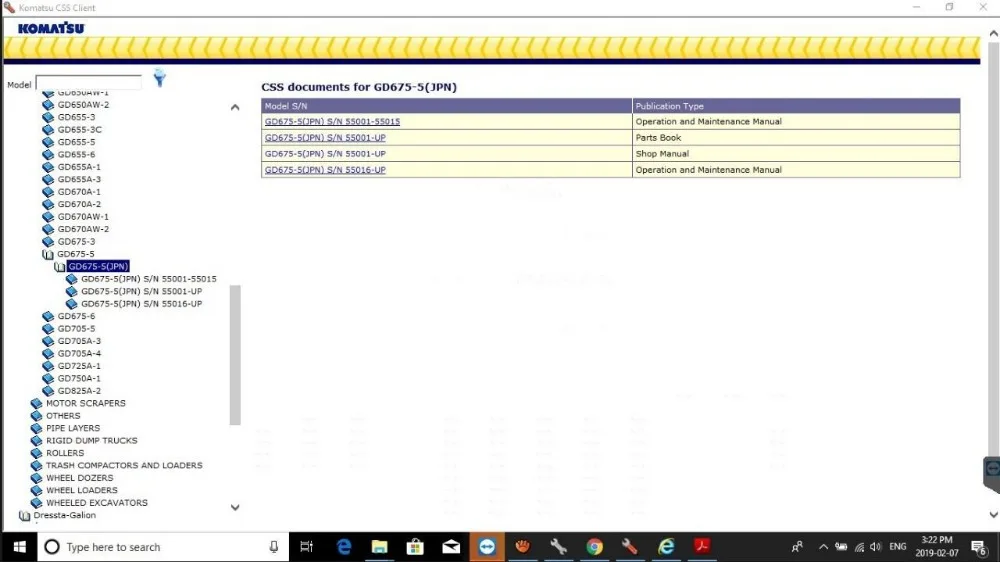The width and height of the screenshot is (1000, 562).
Task: Switch to TeamViewer on the taskbar
Action: pos(487,547)
